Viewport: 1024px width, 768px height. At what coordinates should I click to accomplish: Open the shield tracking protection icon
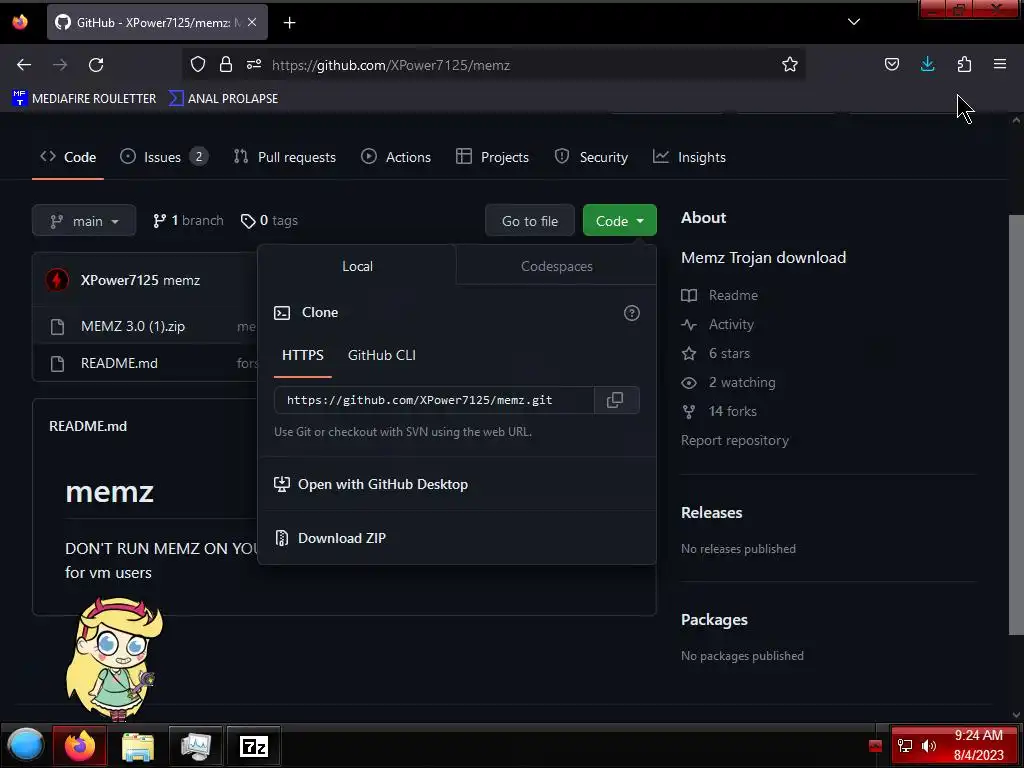point(198,64)
